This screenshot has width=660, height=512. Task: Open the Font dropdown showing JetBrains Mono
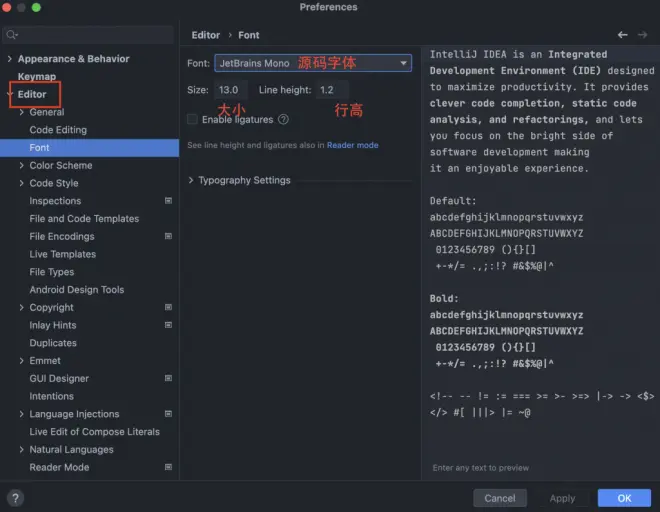coord(313,63)
